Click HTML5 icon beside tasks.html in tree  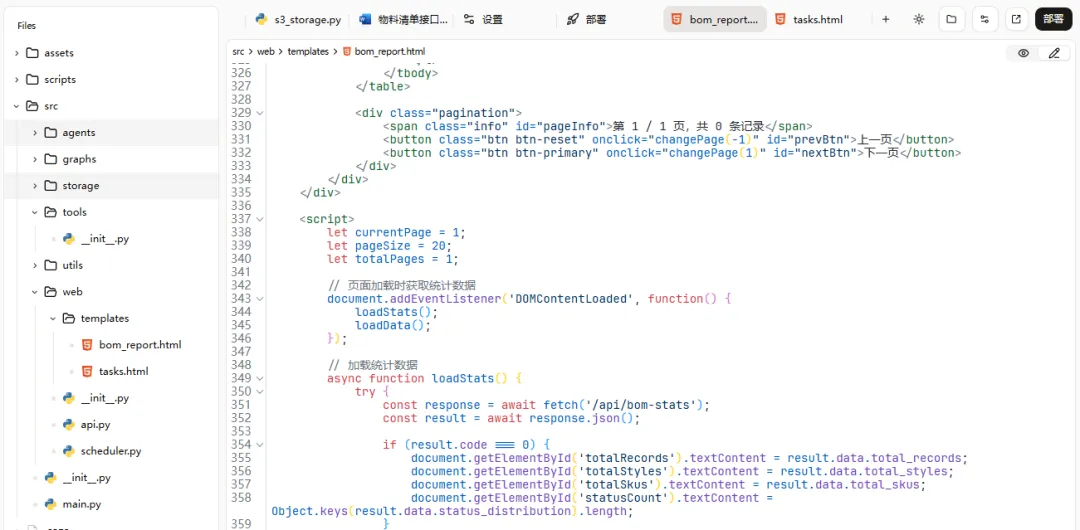(87, 371)
